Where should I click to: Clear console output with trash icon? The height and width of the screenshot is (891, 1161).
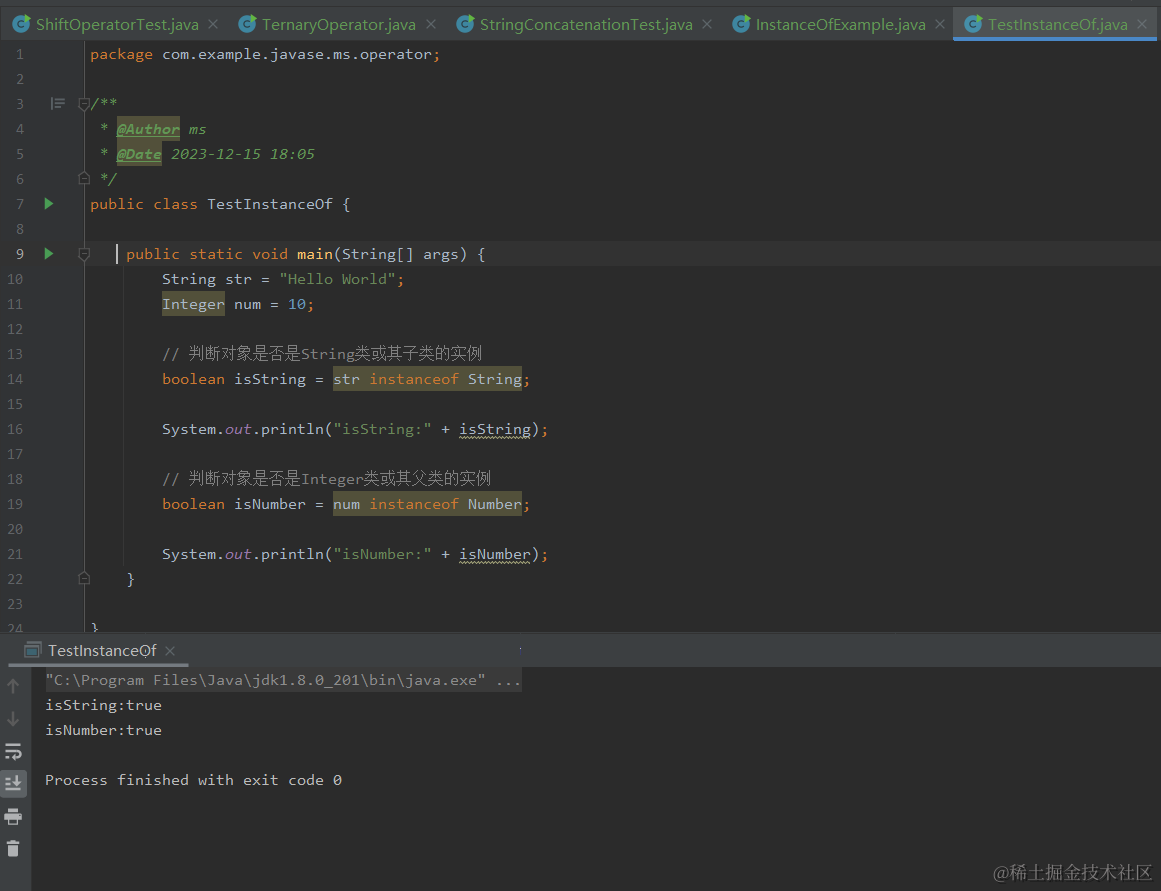(x=13, y=849)
